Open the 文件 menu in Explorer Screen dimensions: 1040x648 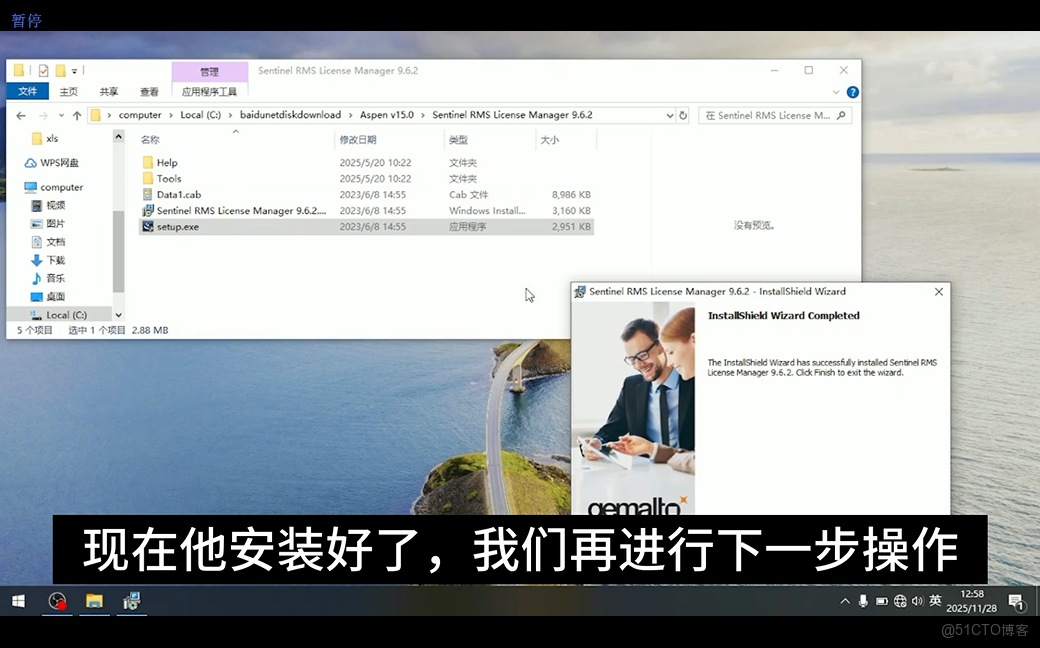click(27, 91)
